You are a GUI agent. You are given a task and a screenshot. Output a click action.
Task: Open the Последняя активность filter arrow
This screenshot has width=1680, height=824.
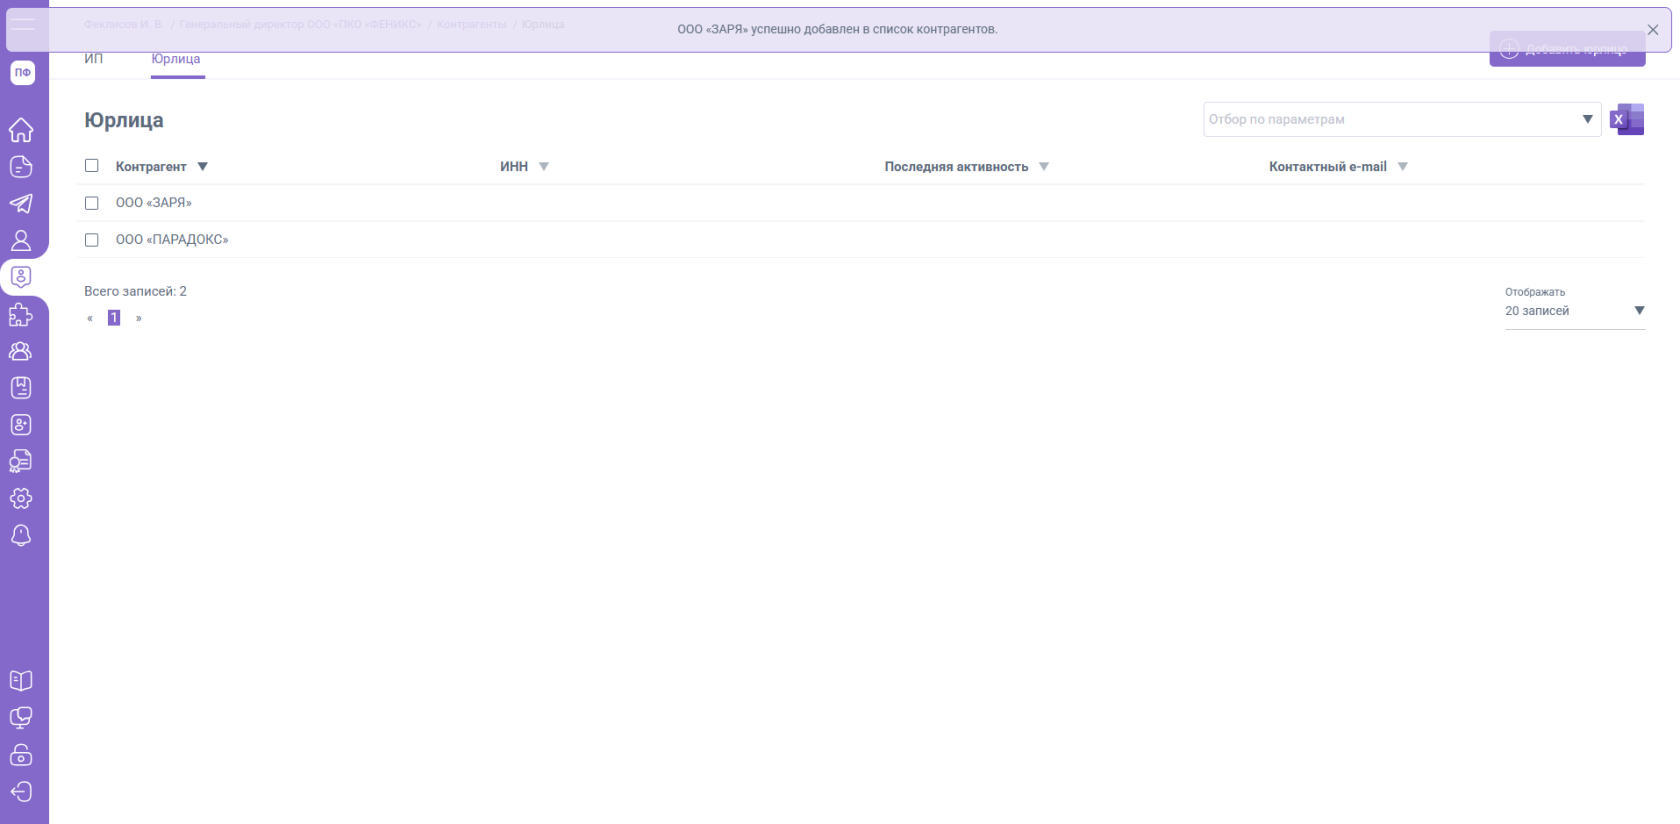pyautogui.click(x=1044, y=167)
